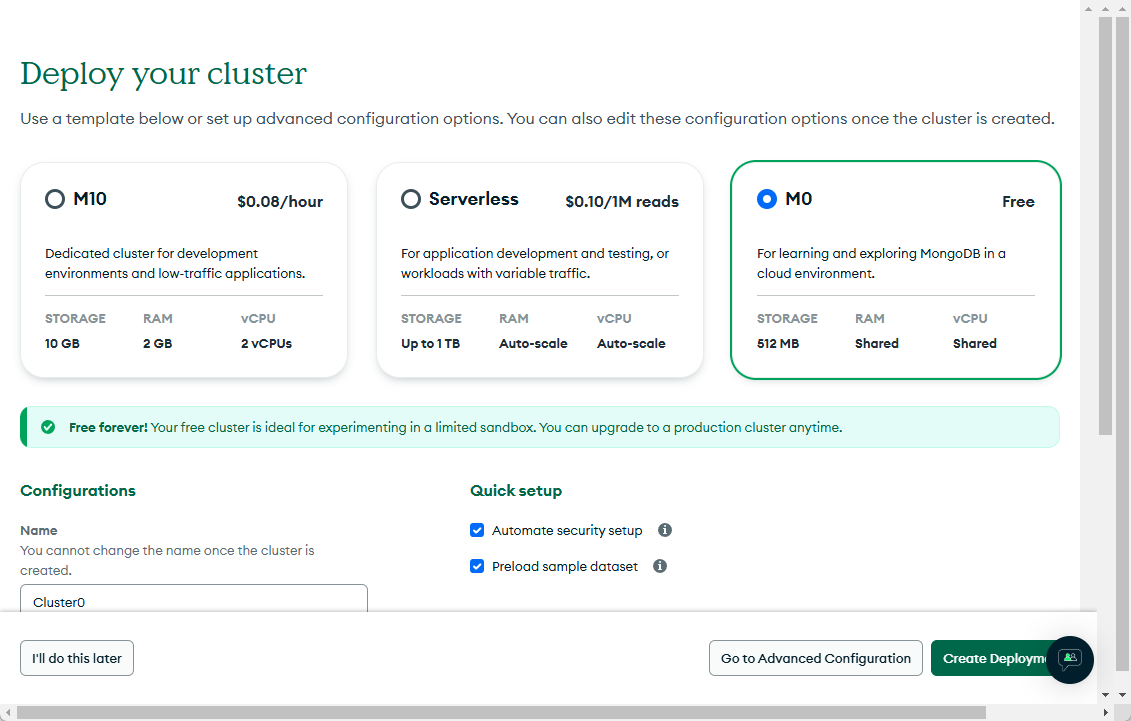Viewport: 1131px width, 721px height.
Task: Select the M0 free cluster radio button
Action: coord(767,199)
